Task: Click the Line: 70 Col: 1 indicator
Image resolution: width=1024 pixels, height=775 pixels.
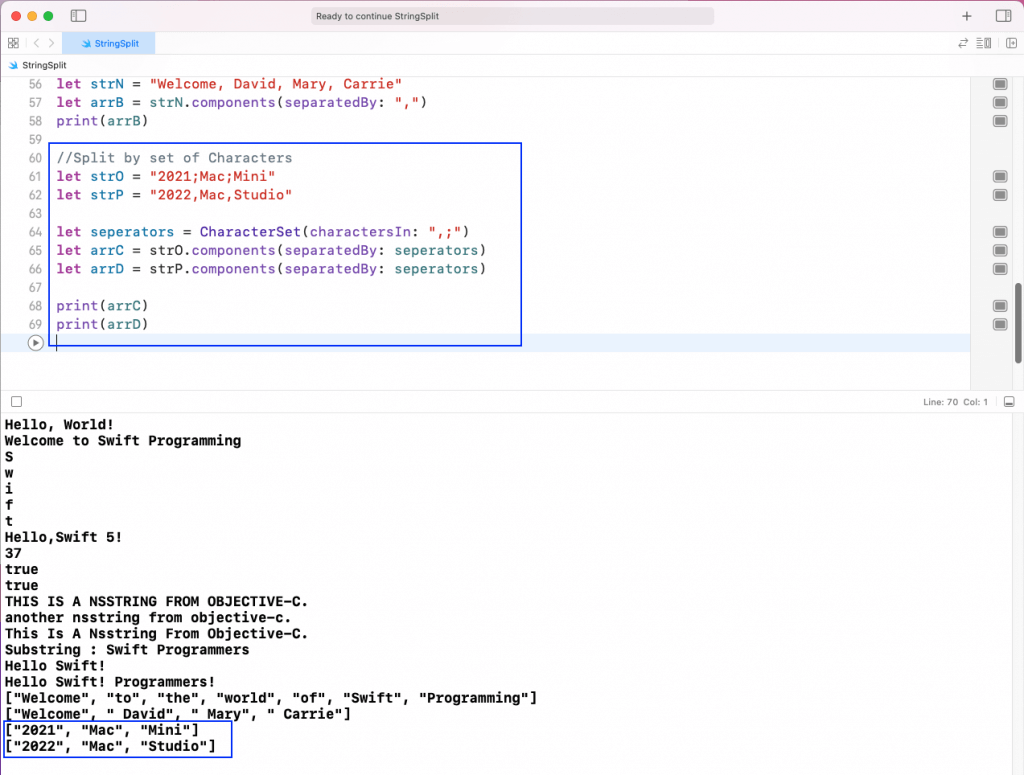Action: pos(957,402)
